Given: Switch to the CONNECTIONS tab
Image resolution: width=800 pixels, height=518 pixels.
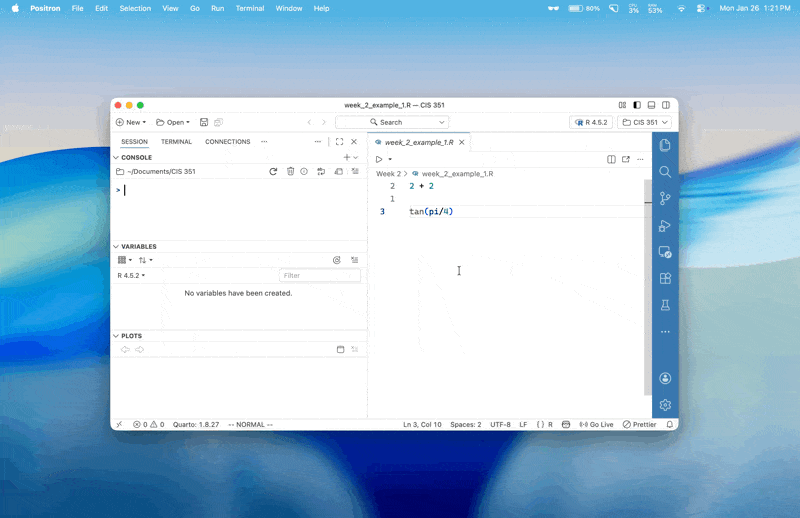Looking at the screenshot, I should pos(228,142).
